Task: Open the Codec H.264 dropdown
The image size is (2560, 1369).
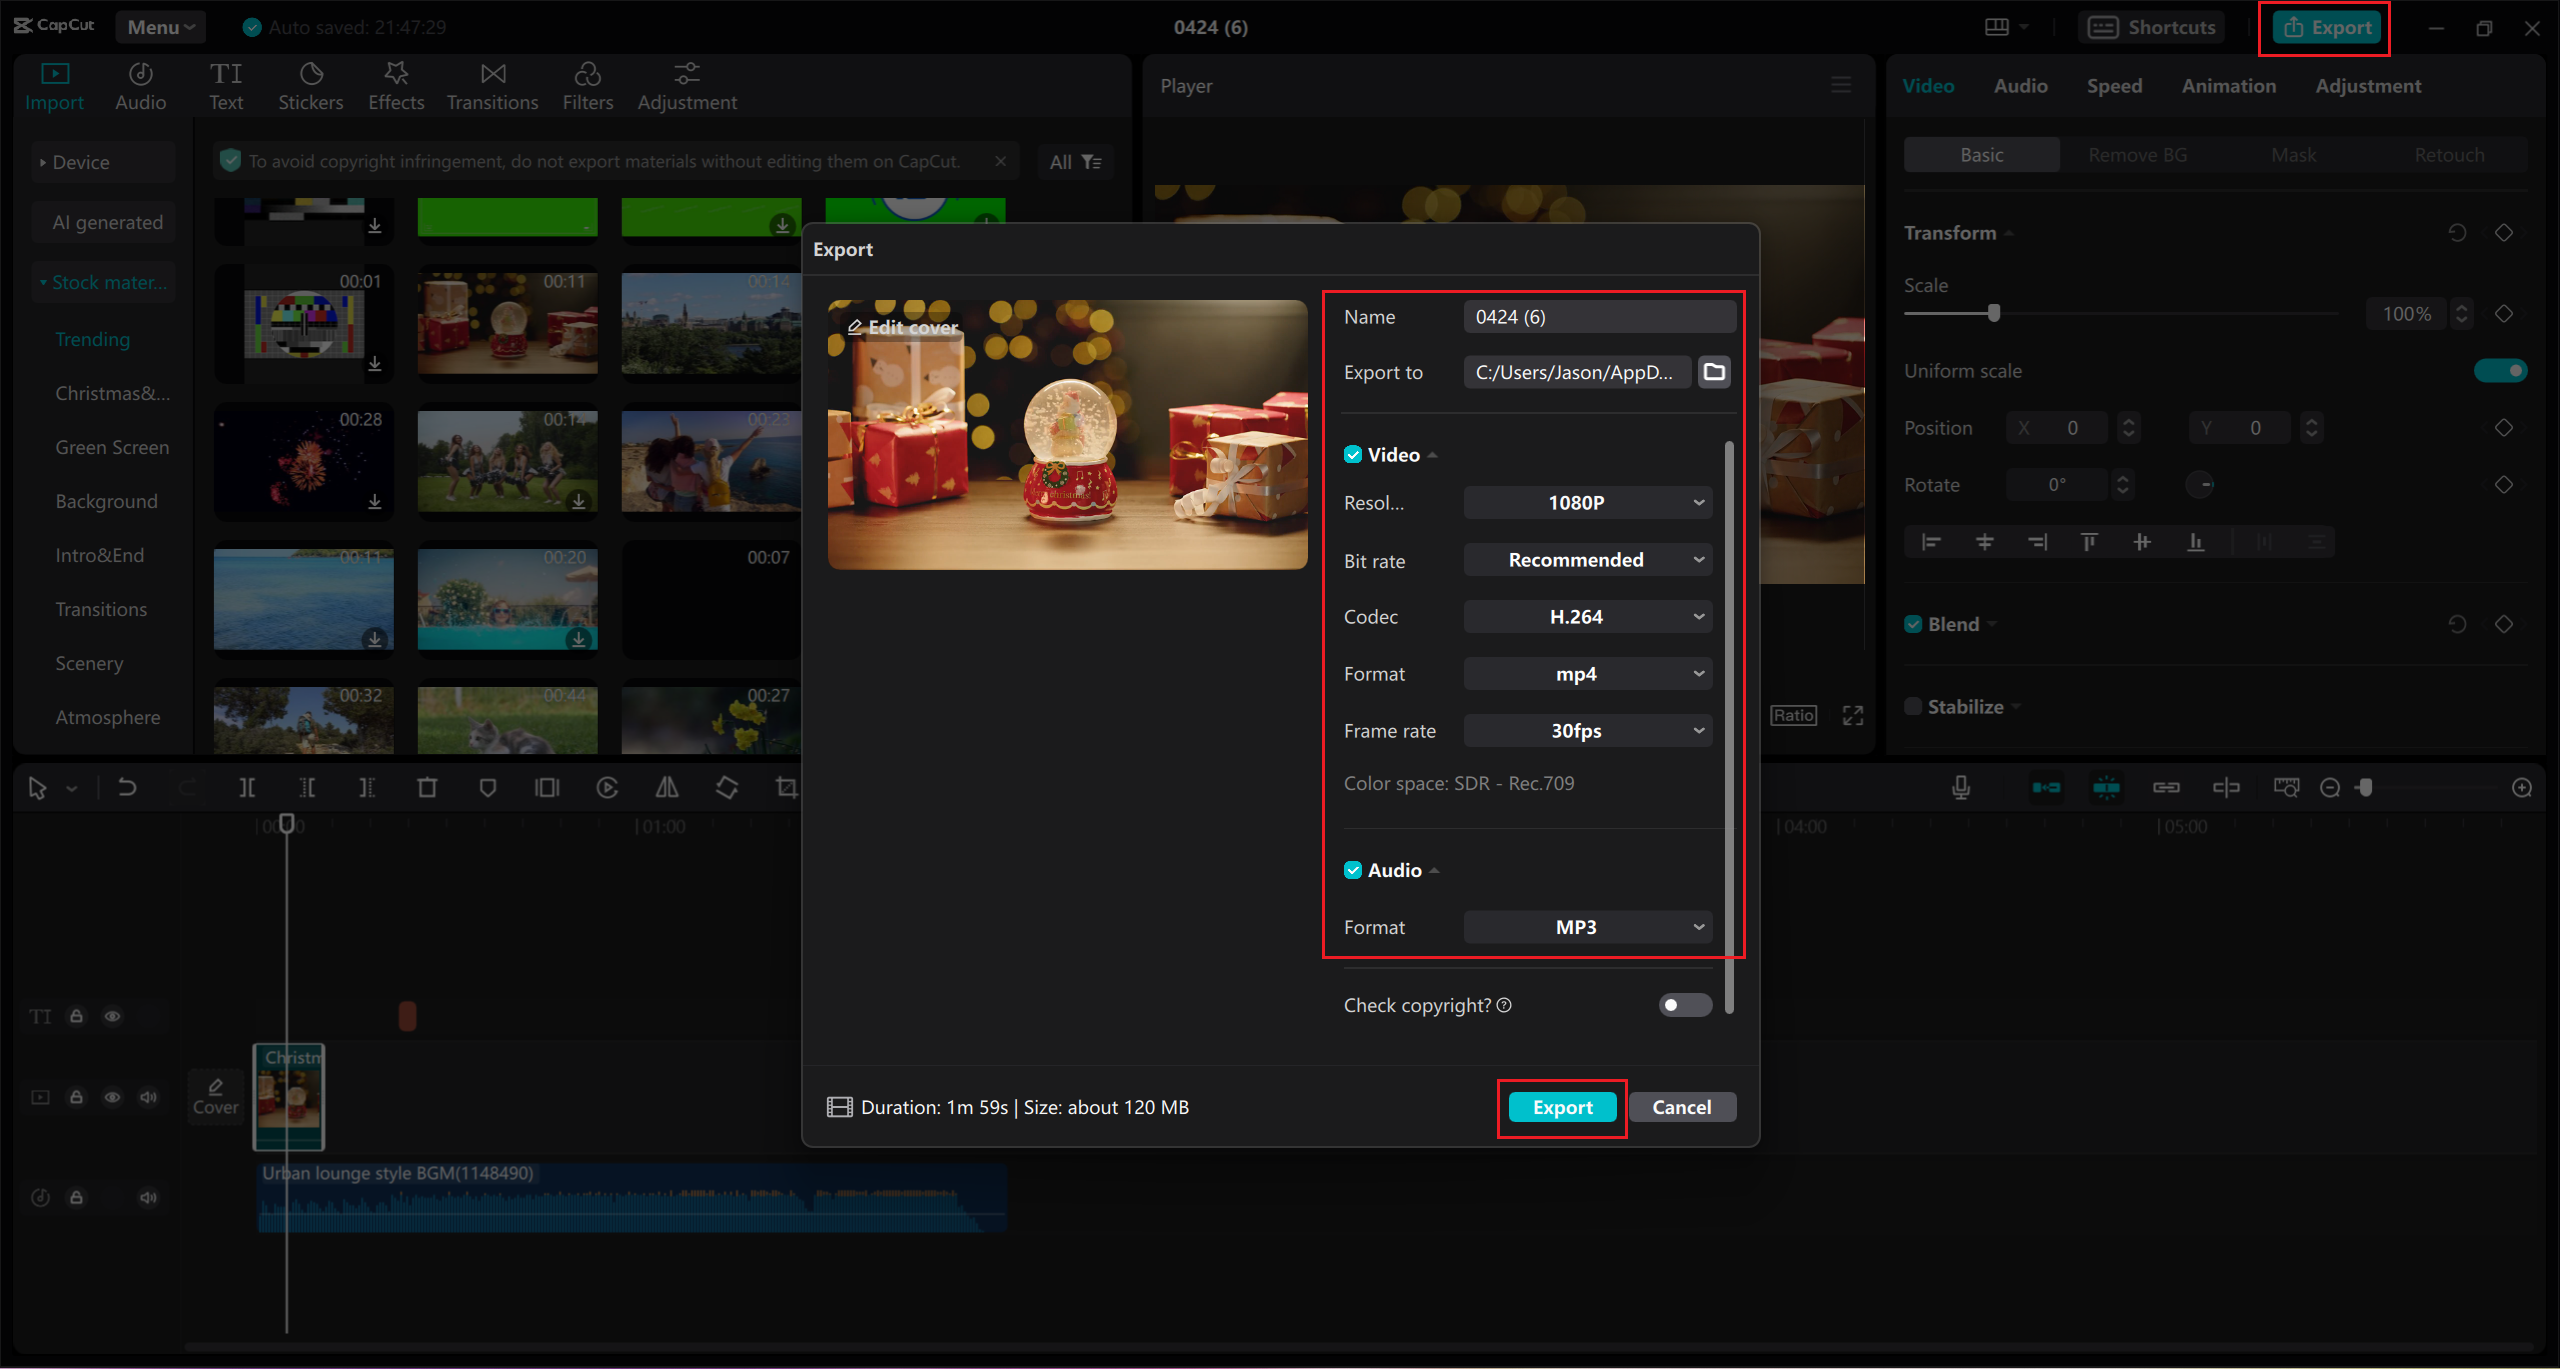Action: click(1588, 617)
